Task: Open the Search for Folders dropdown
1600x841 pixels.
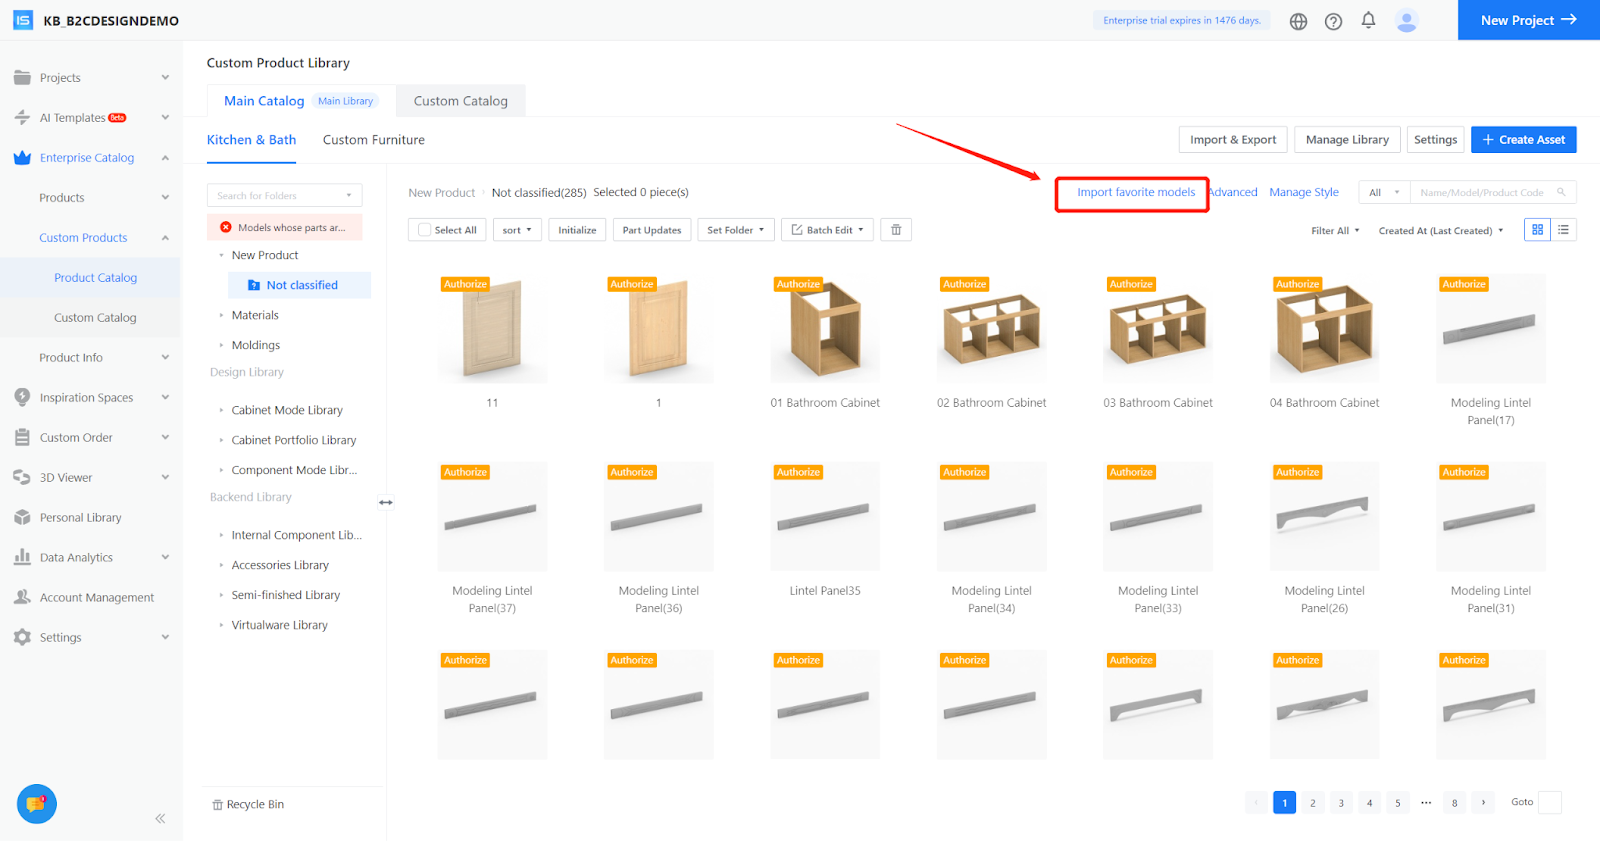Action: click(x=285, y=195)
